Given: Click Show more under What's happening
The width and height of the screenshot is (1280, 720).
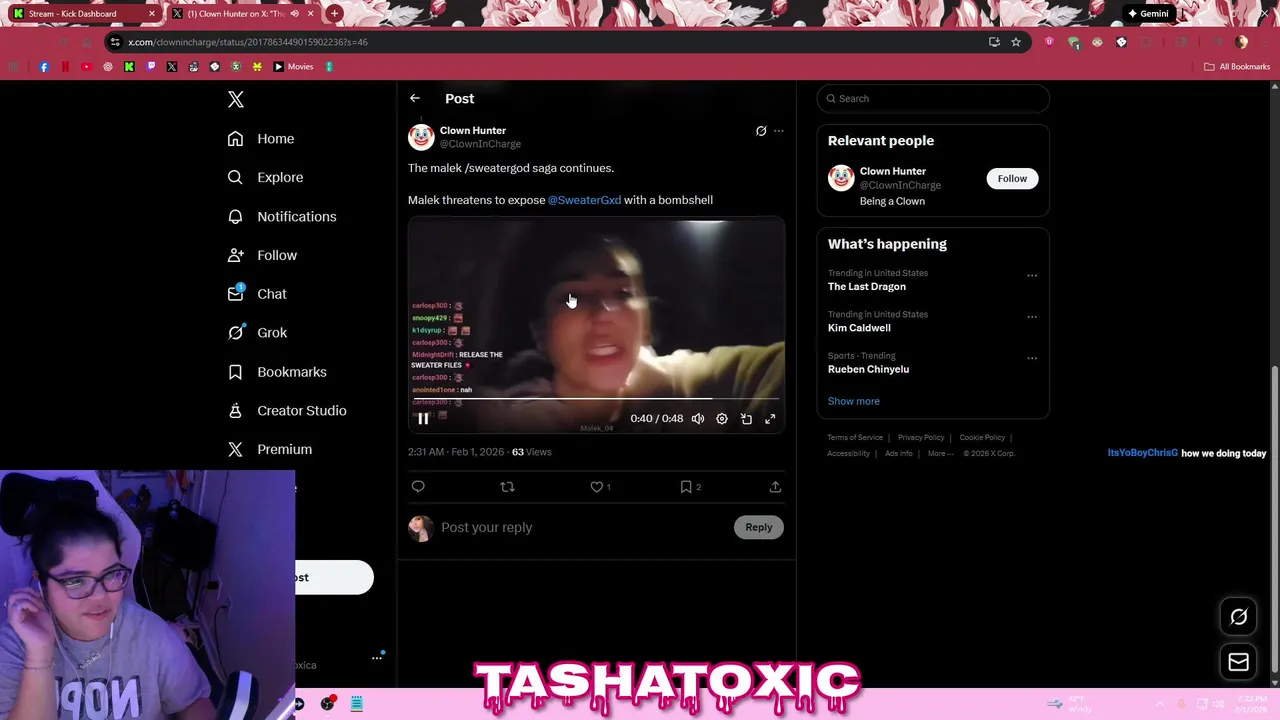Looking at the screenshot, I should (853, 401).
